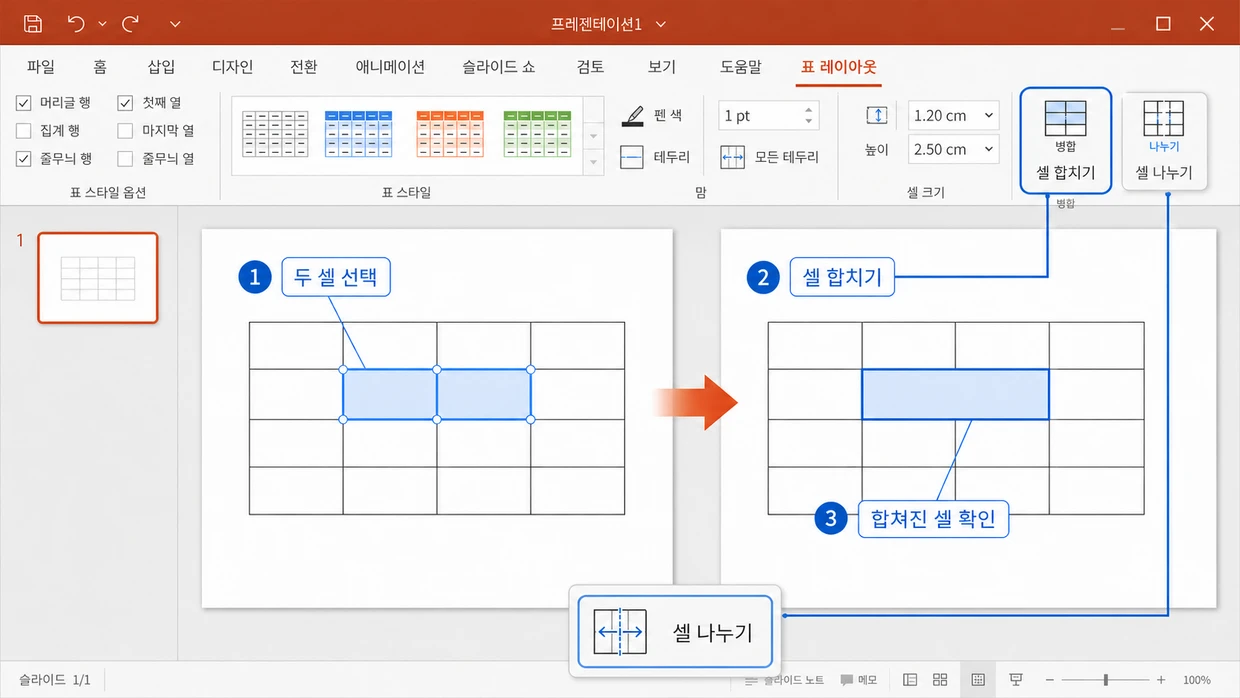Viewport: 1240px width, 698px height.
Task: Switch to the 디자인 tab
Action: (232, 67)
